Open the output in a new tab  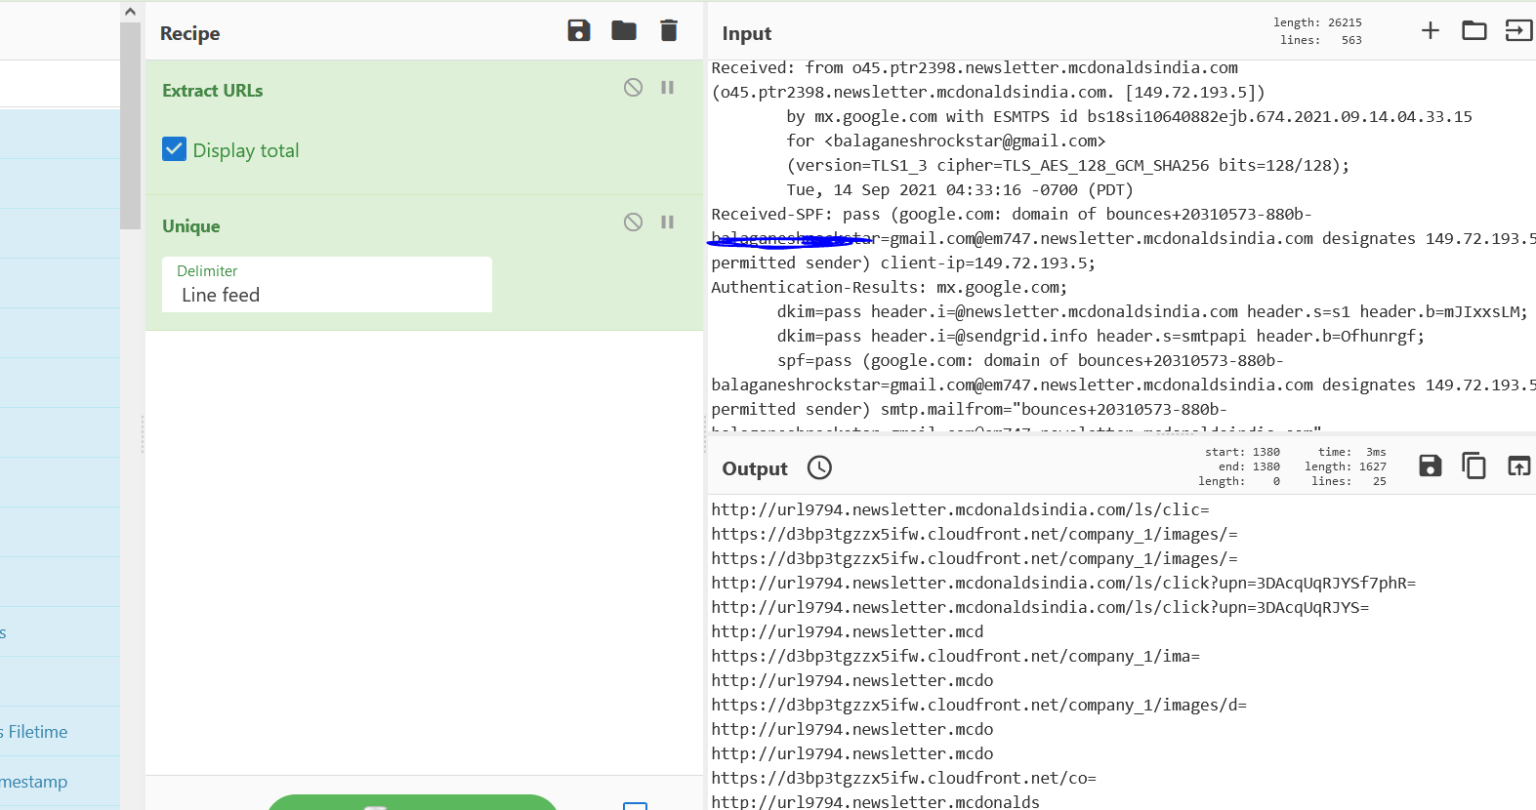pos(1518,465)
